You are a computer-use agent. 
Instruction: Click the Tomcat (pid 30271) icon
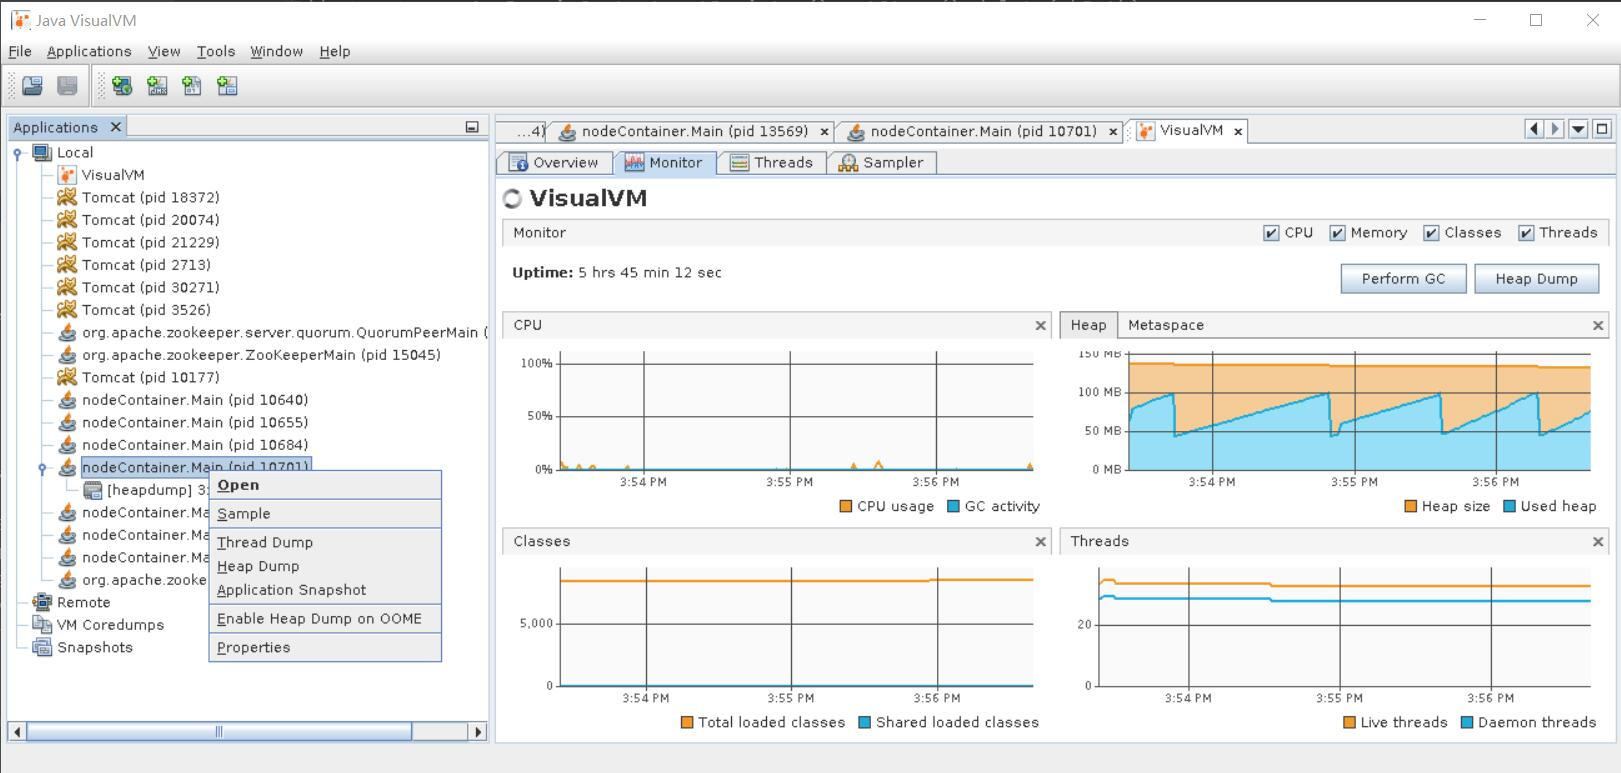point(67,287)
